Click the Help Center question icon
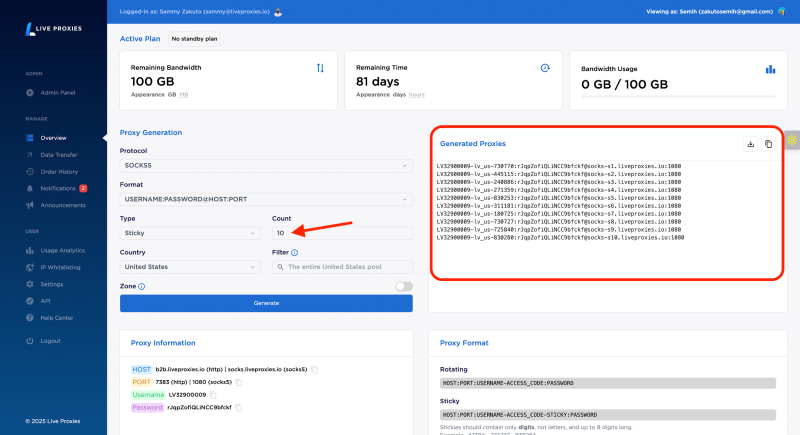Screen dimensions: 800x435 pyautogui.click(x=30, y=318)
